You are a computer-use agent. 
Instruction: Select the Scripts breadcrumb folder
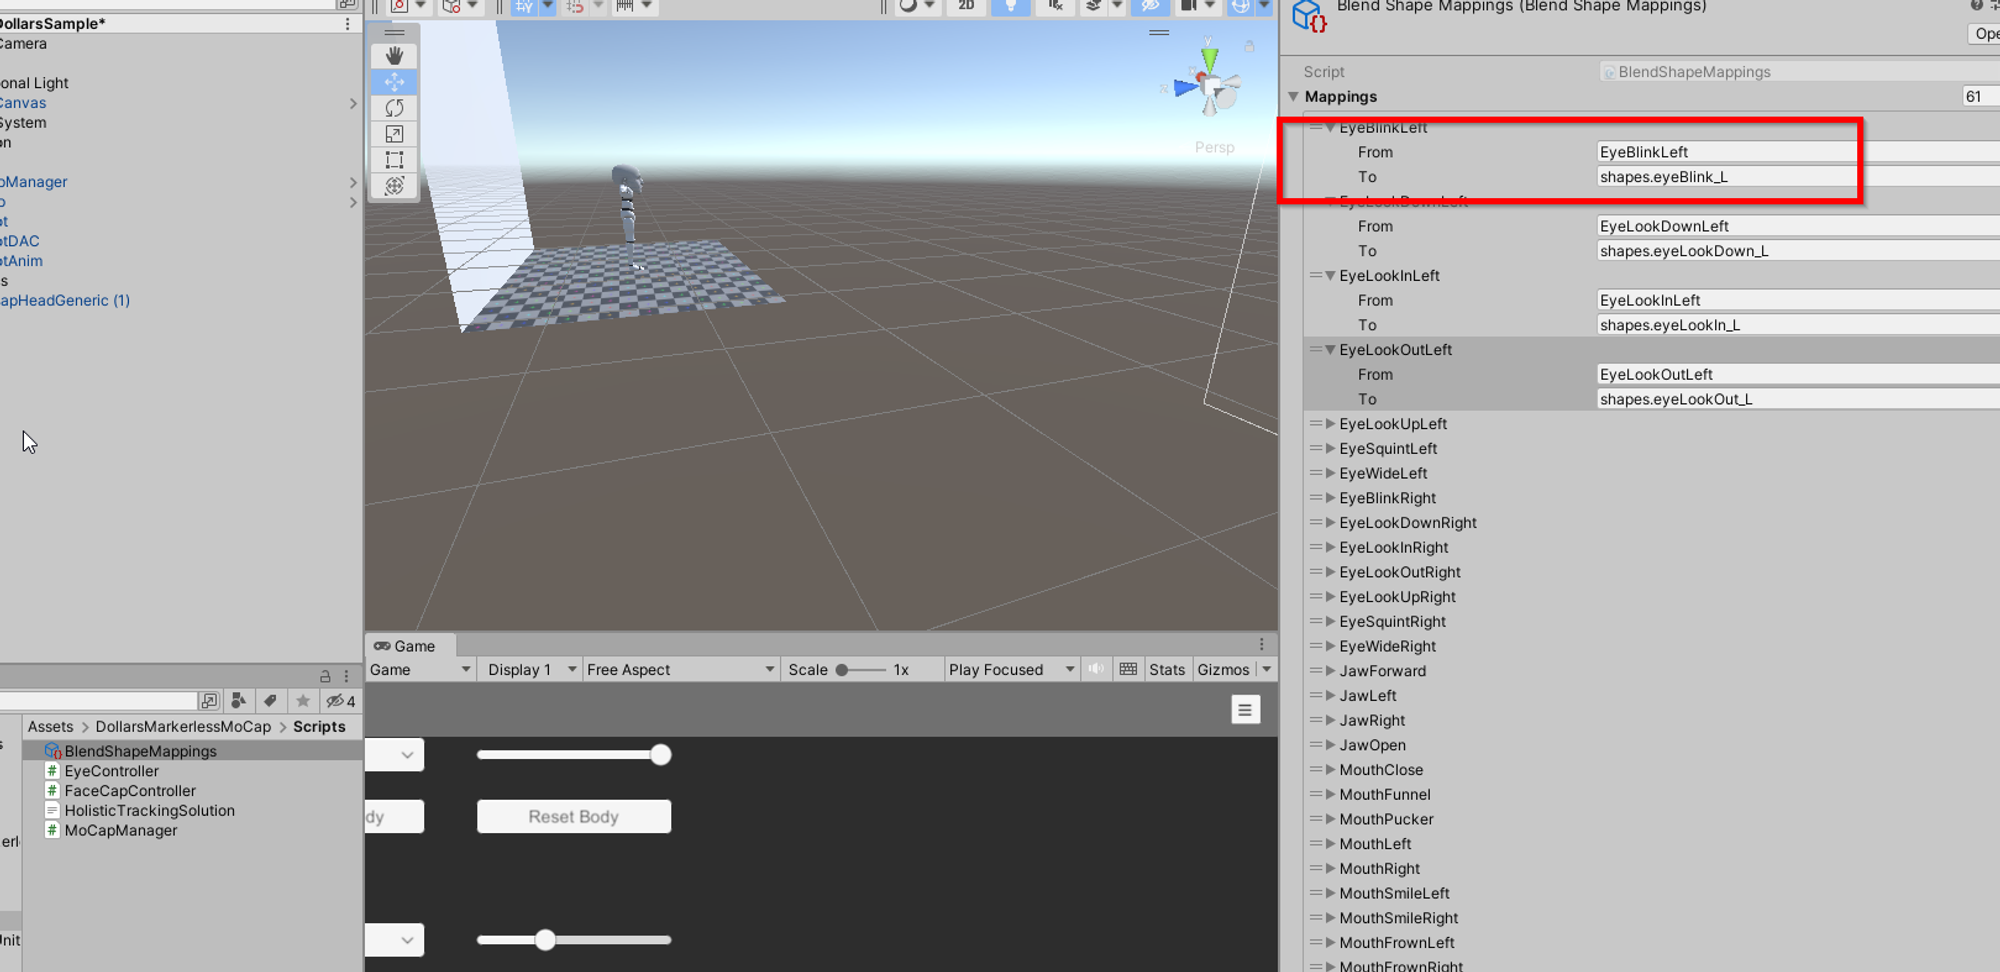(319, 727)
